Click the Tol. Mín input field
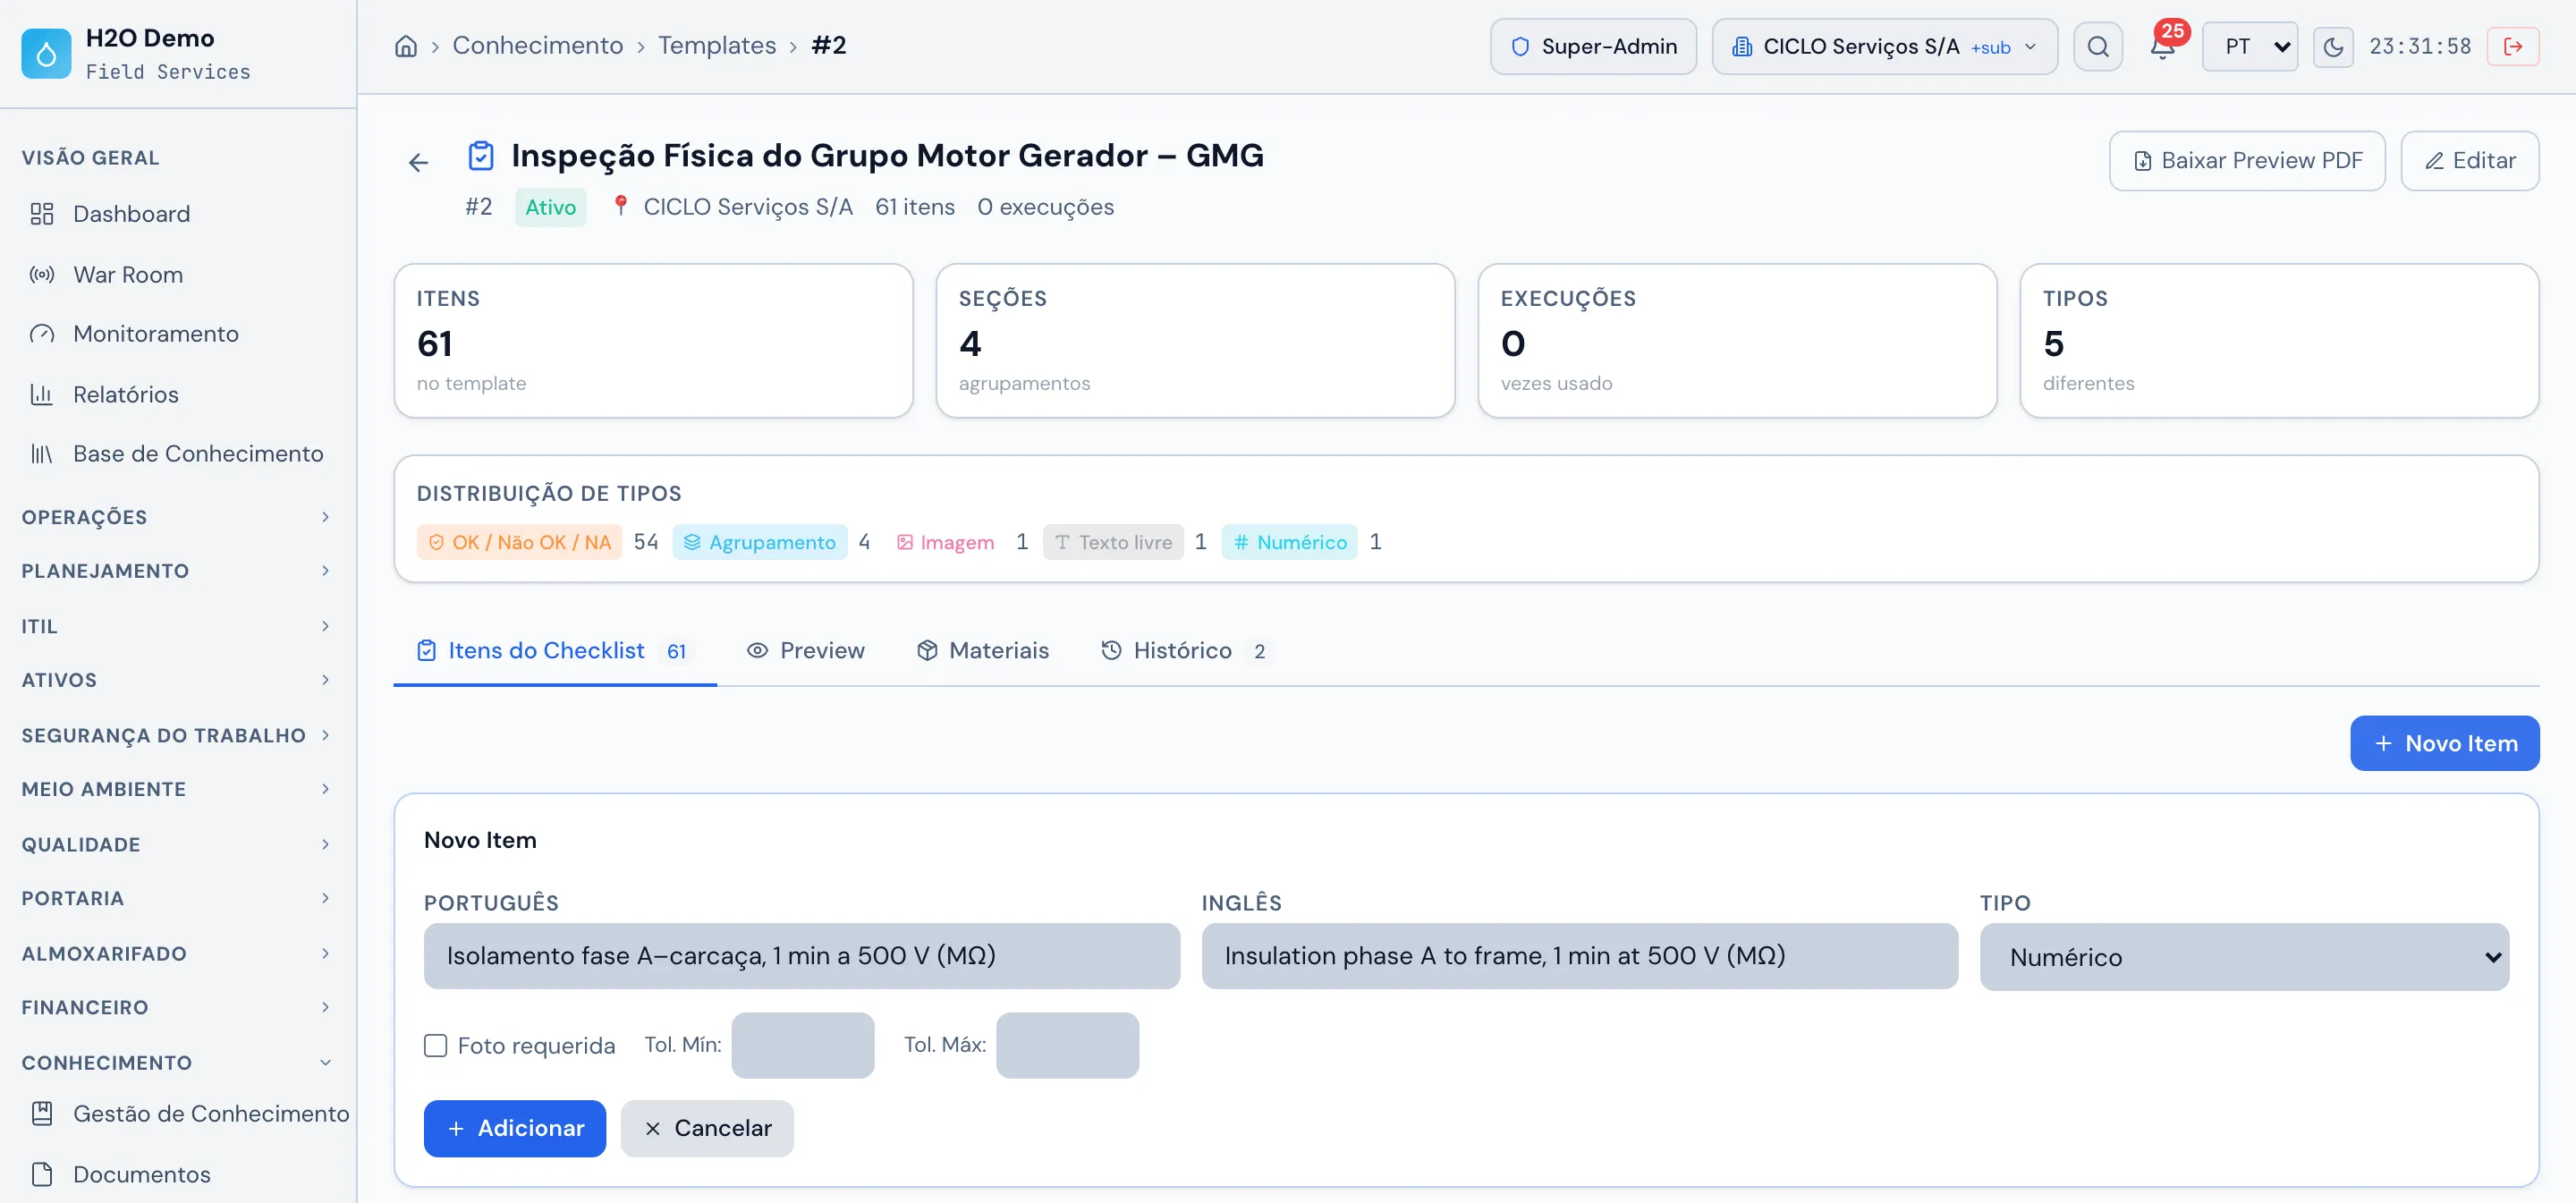Screen dimensions: 2576x1203 (x=802, y=1045)
